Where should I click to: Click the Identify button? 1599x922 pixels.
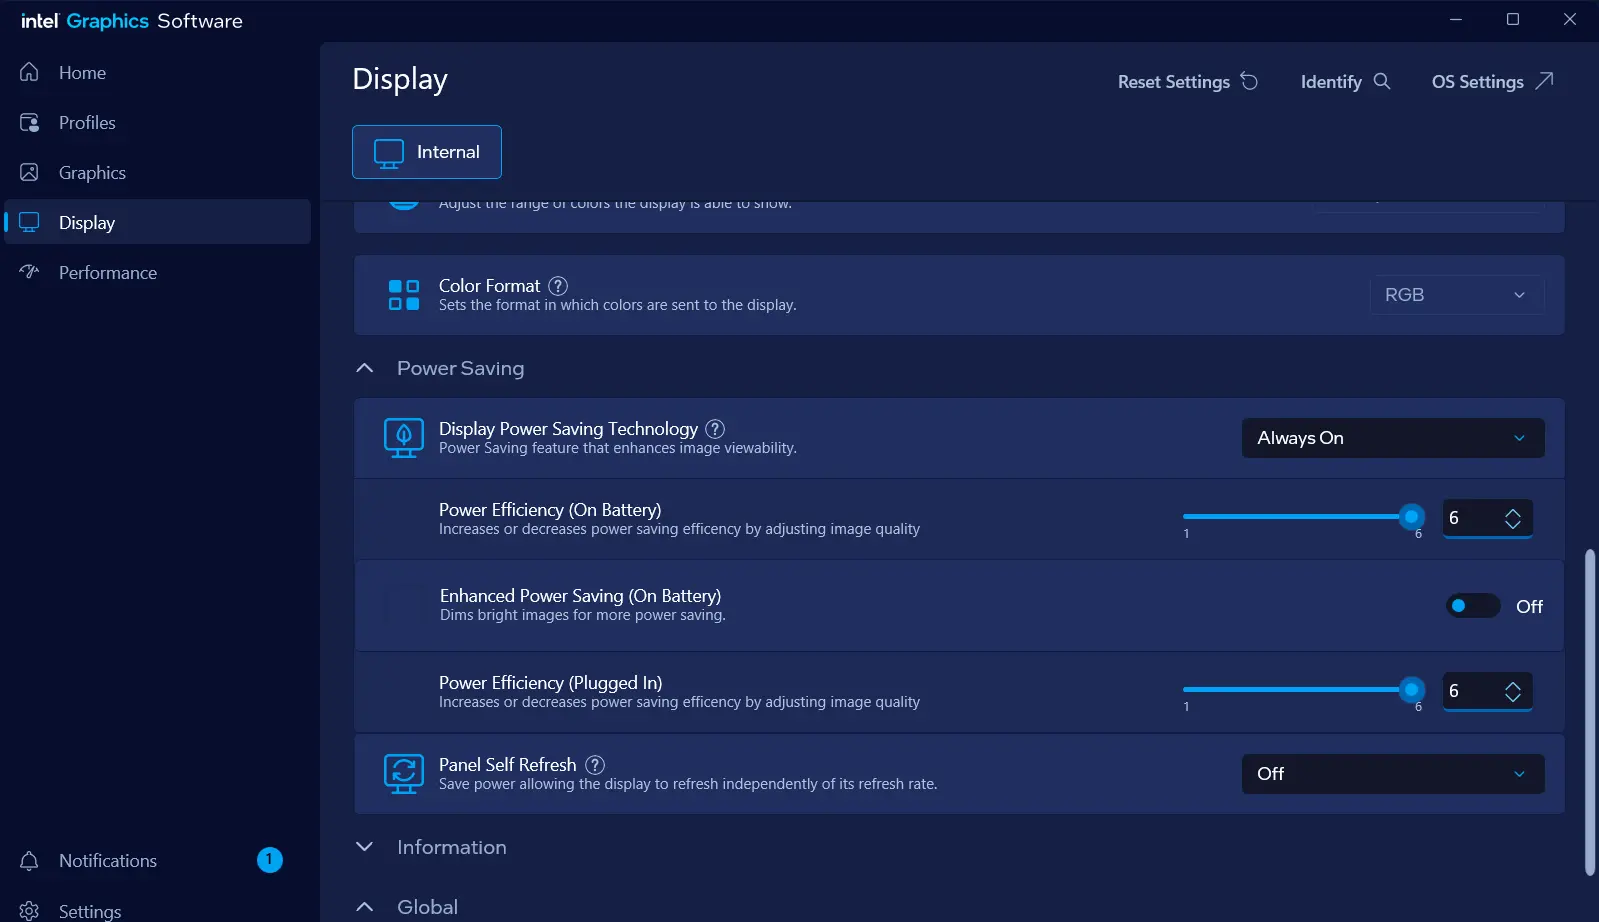[1345, 81]
